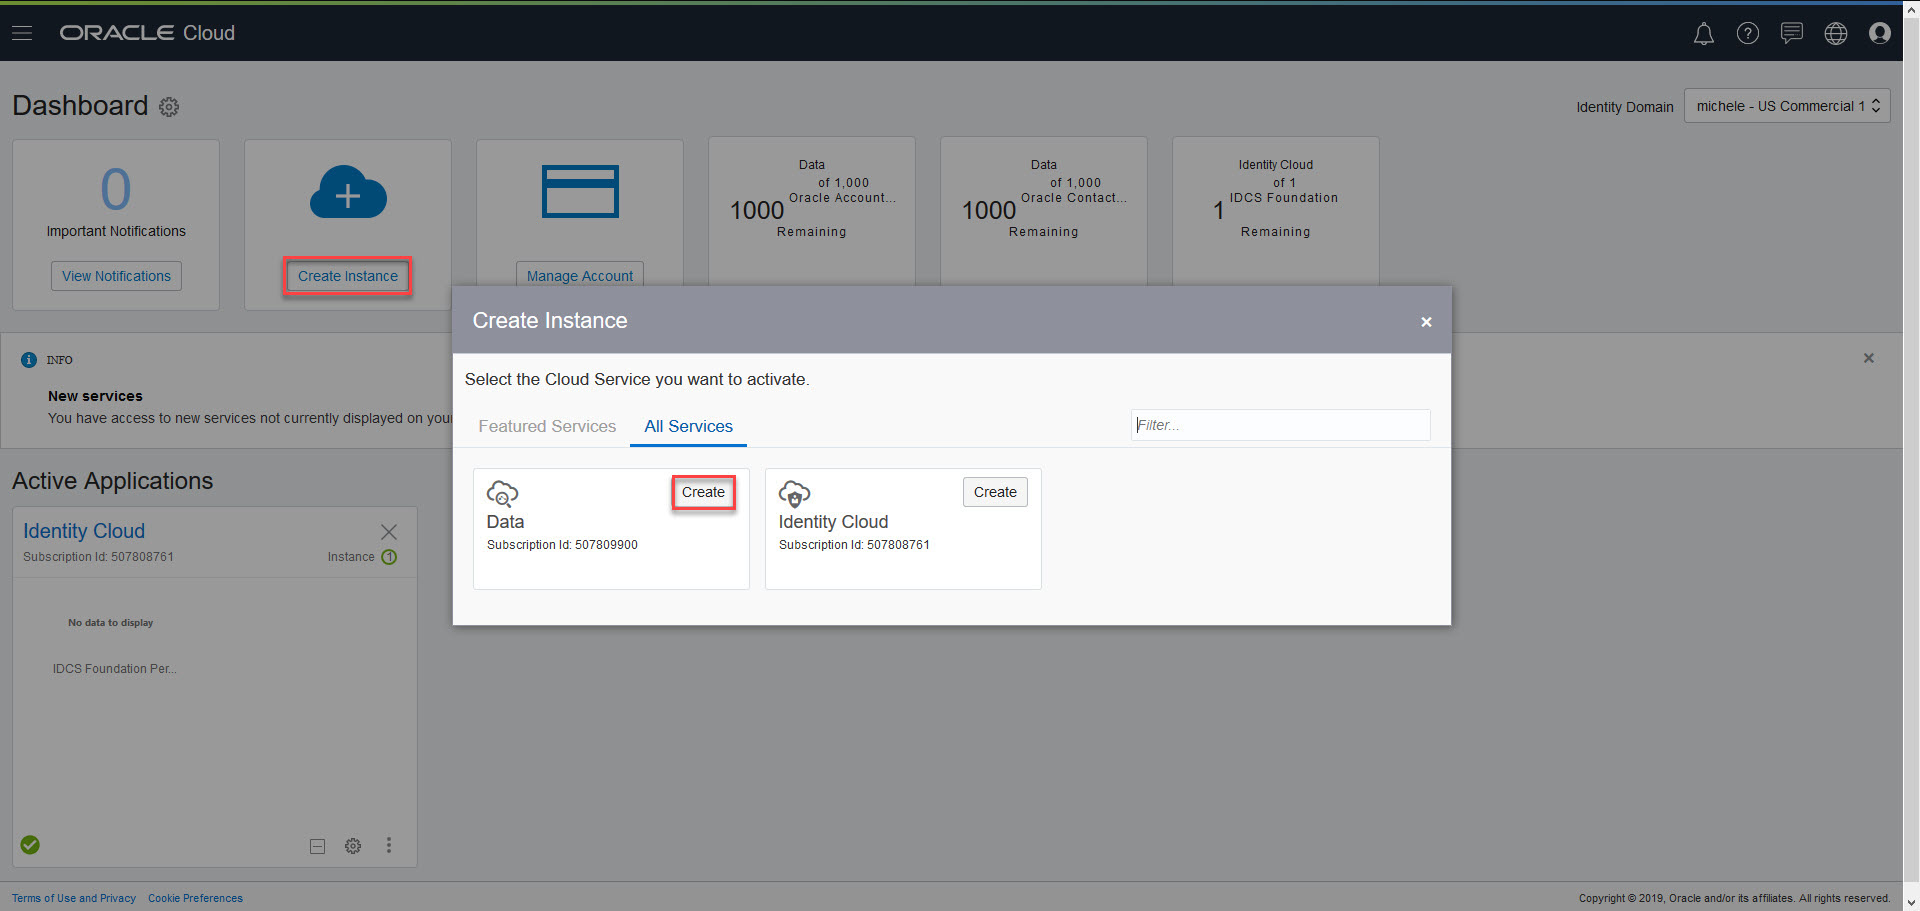The image size is (1920, 911).
Task: Select the All Services tab
Action: (x=688, y=426)
